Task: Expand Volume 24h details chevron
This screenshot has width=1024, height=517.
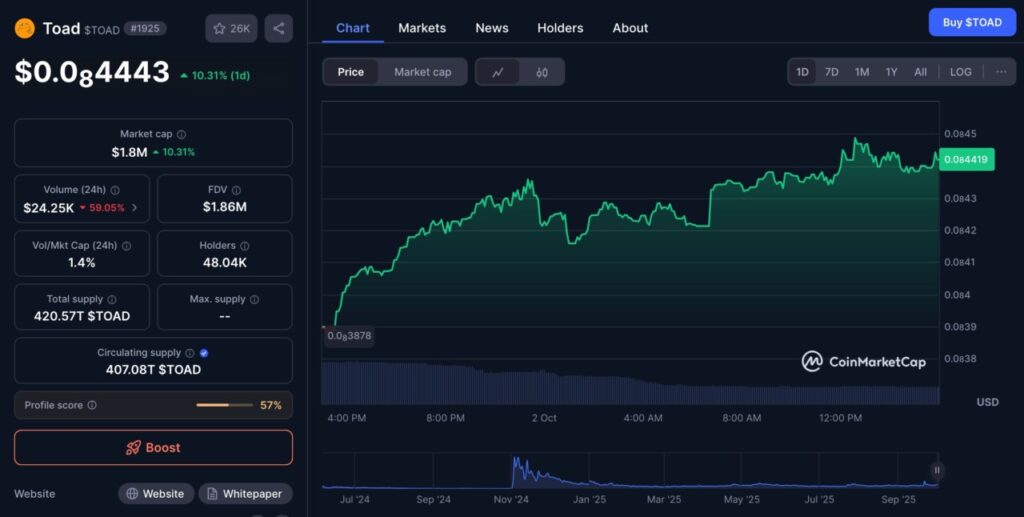Action: 135,208
